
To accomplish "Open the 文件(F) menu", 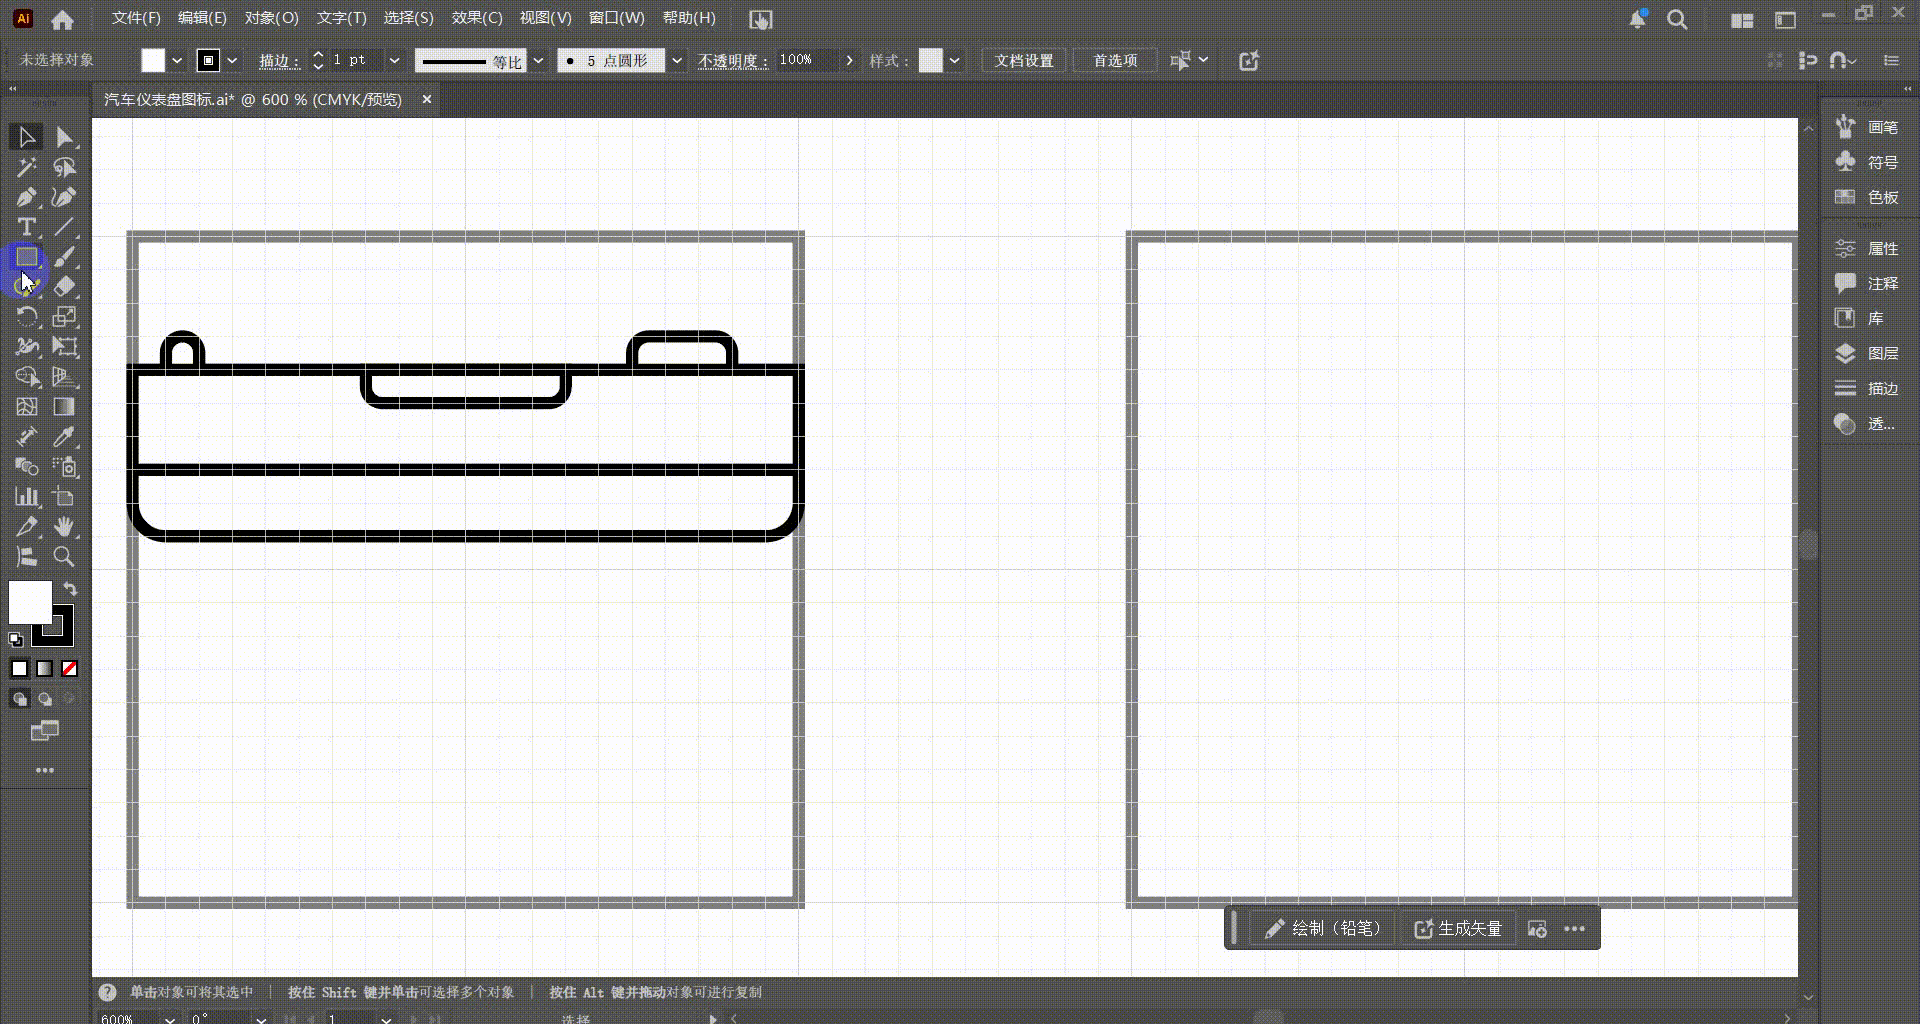I will [136, 18].
